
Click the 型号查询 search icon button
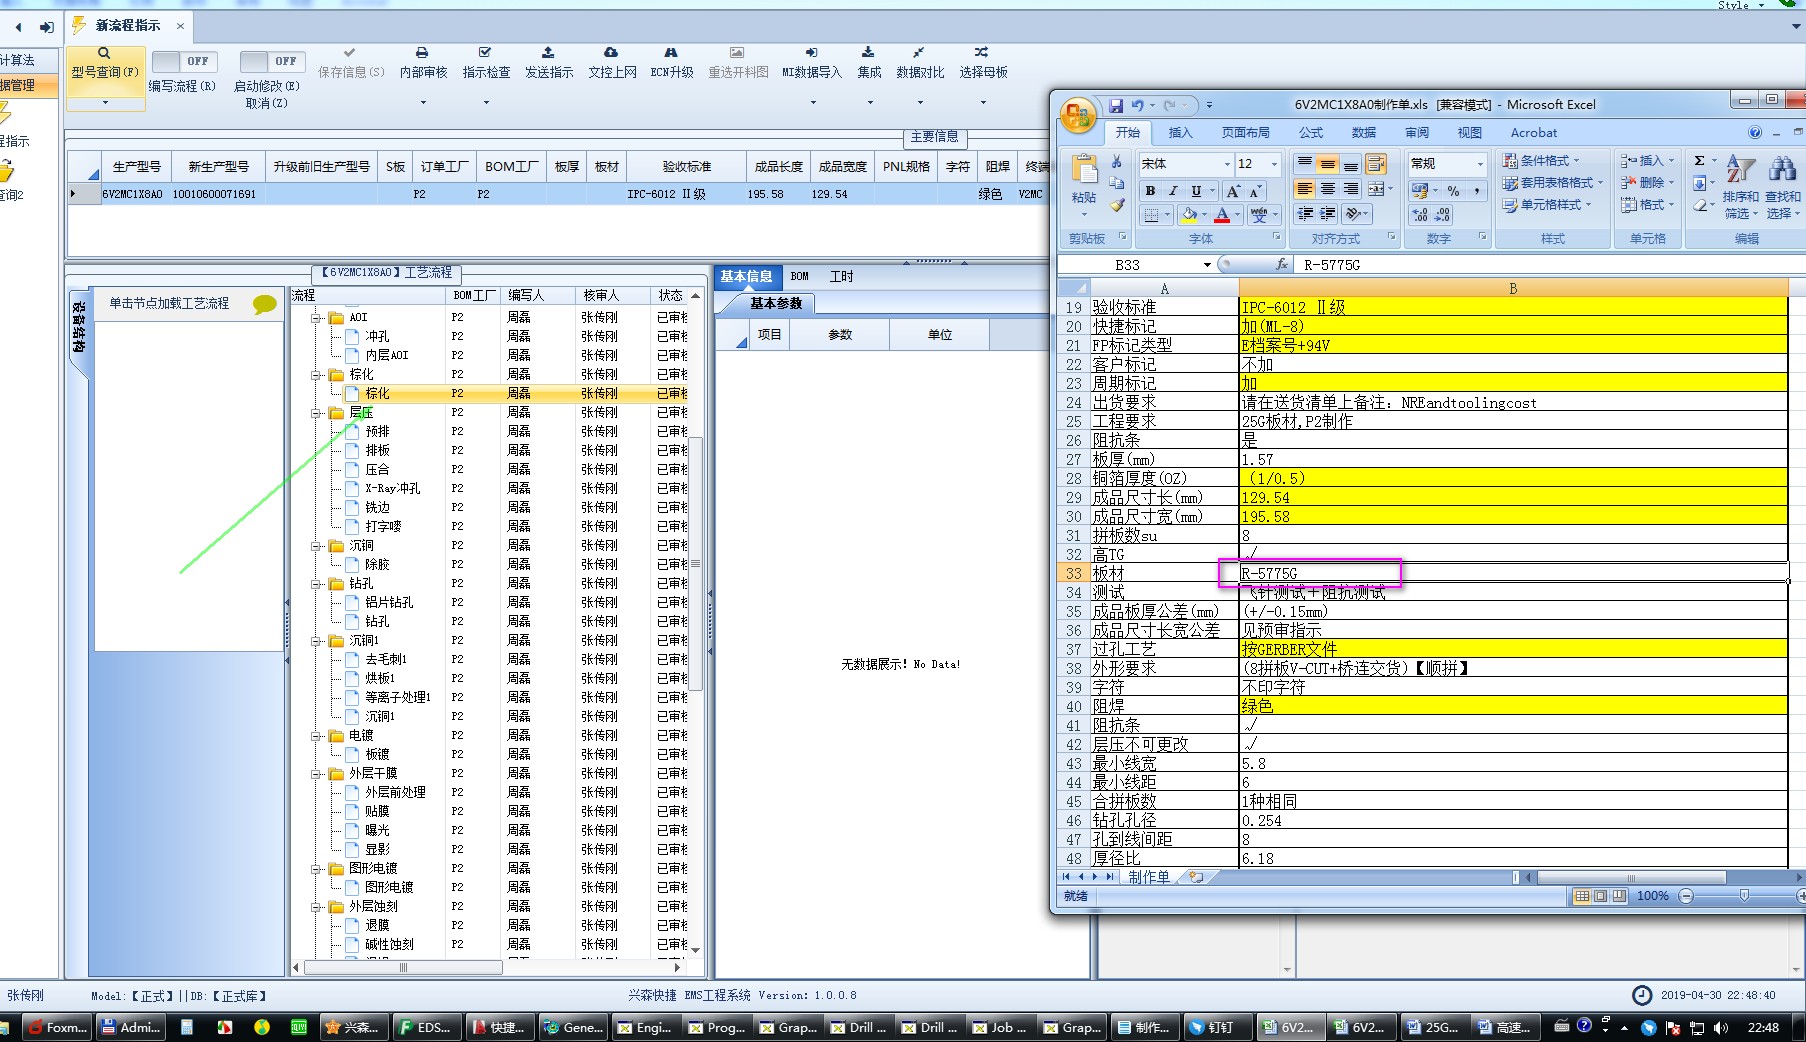pos(104,54)
